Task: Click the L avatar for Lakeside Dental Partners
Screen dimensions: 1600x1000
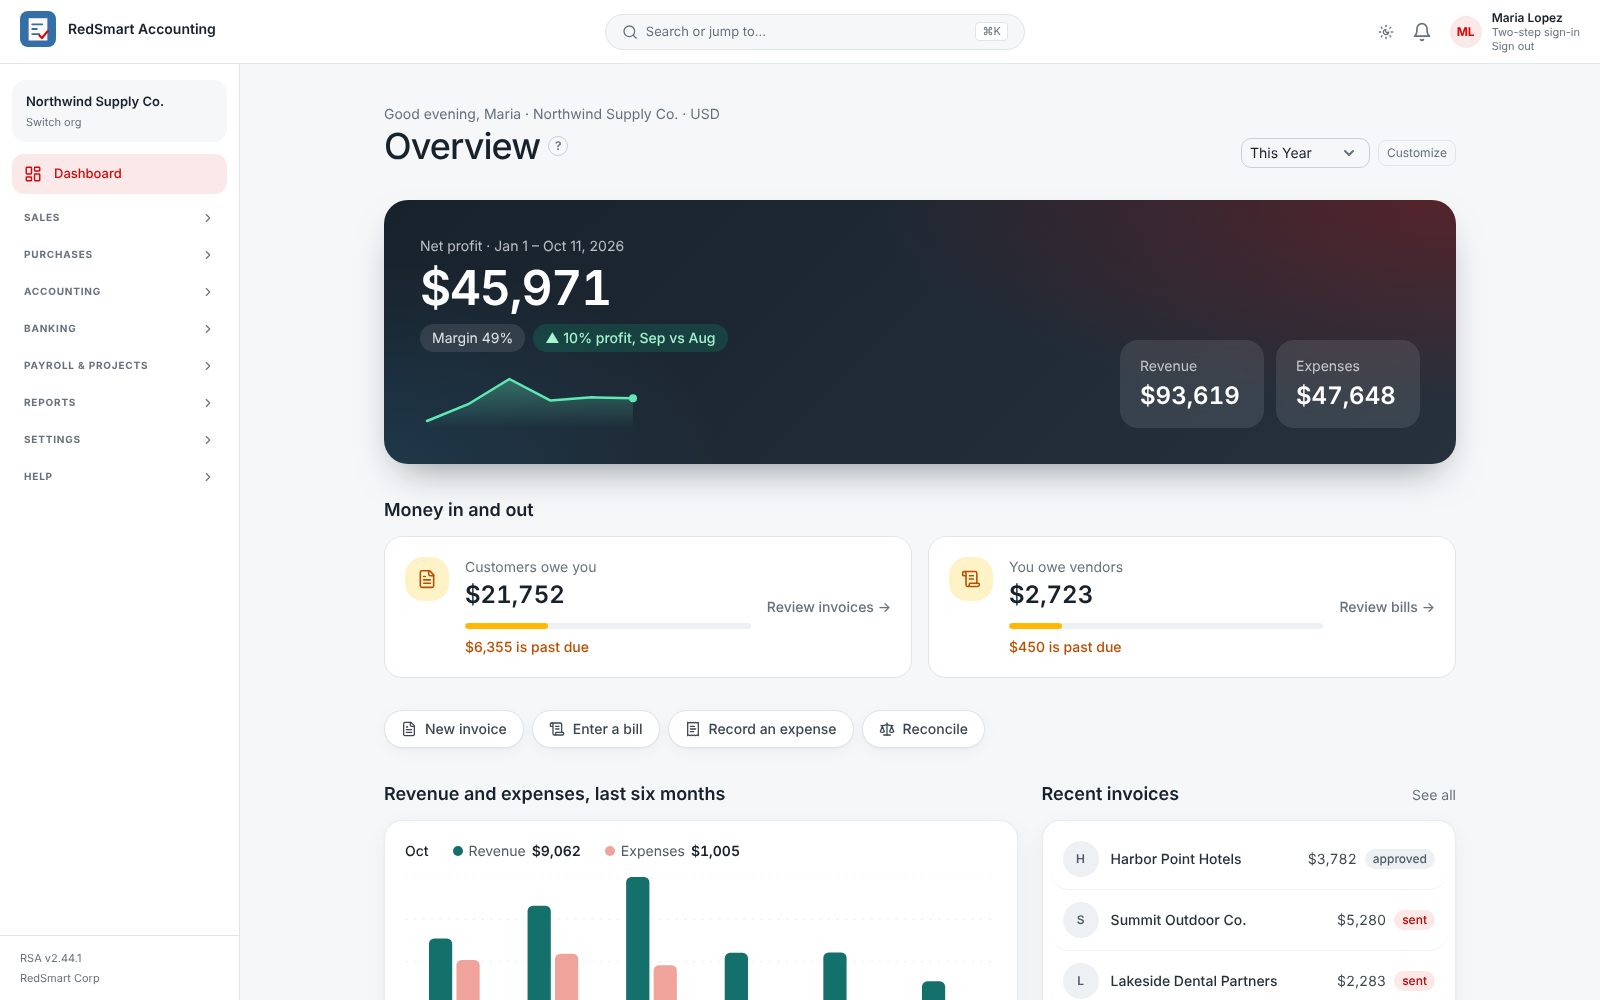Action: point(1080,981)
